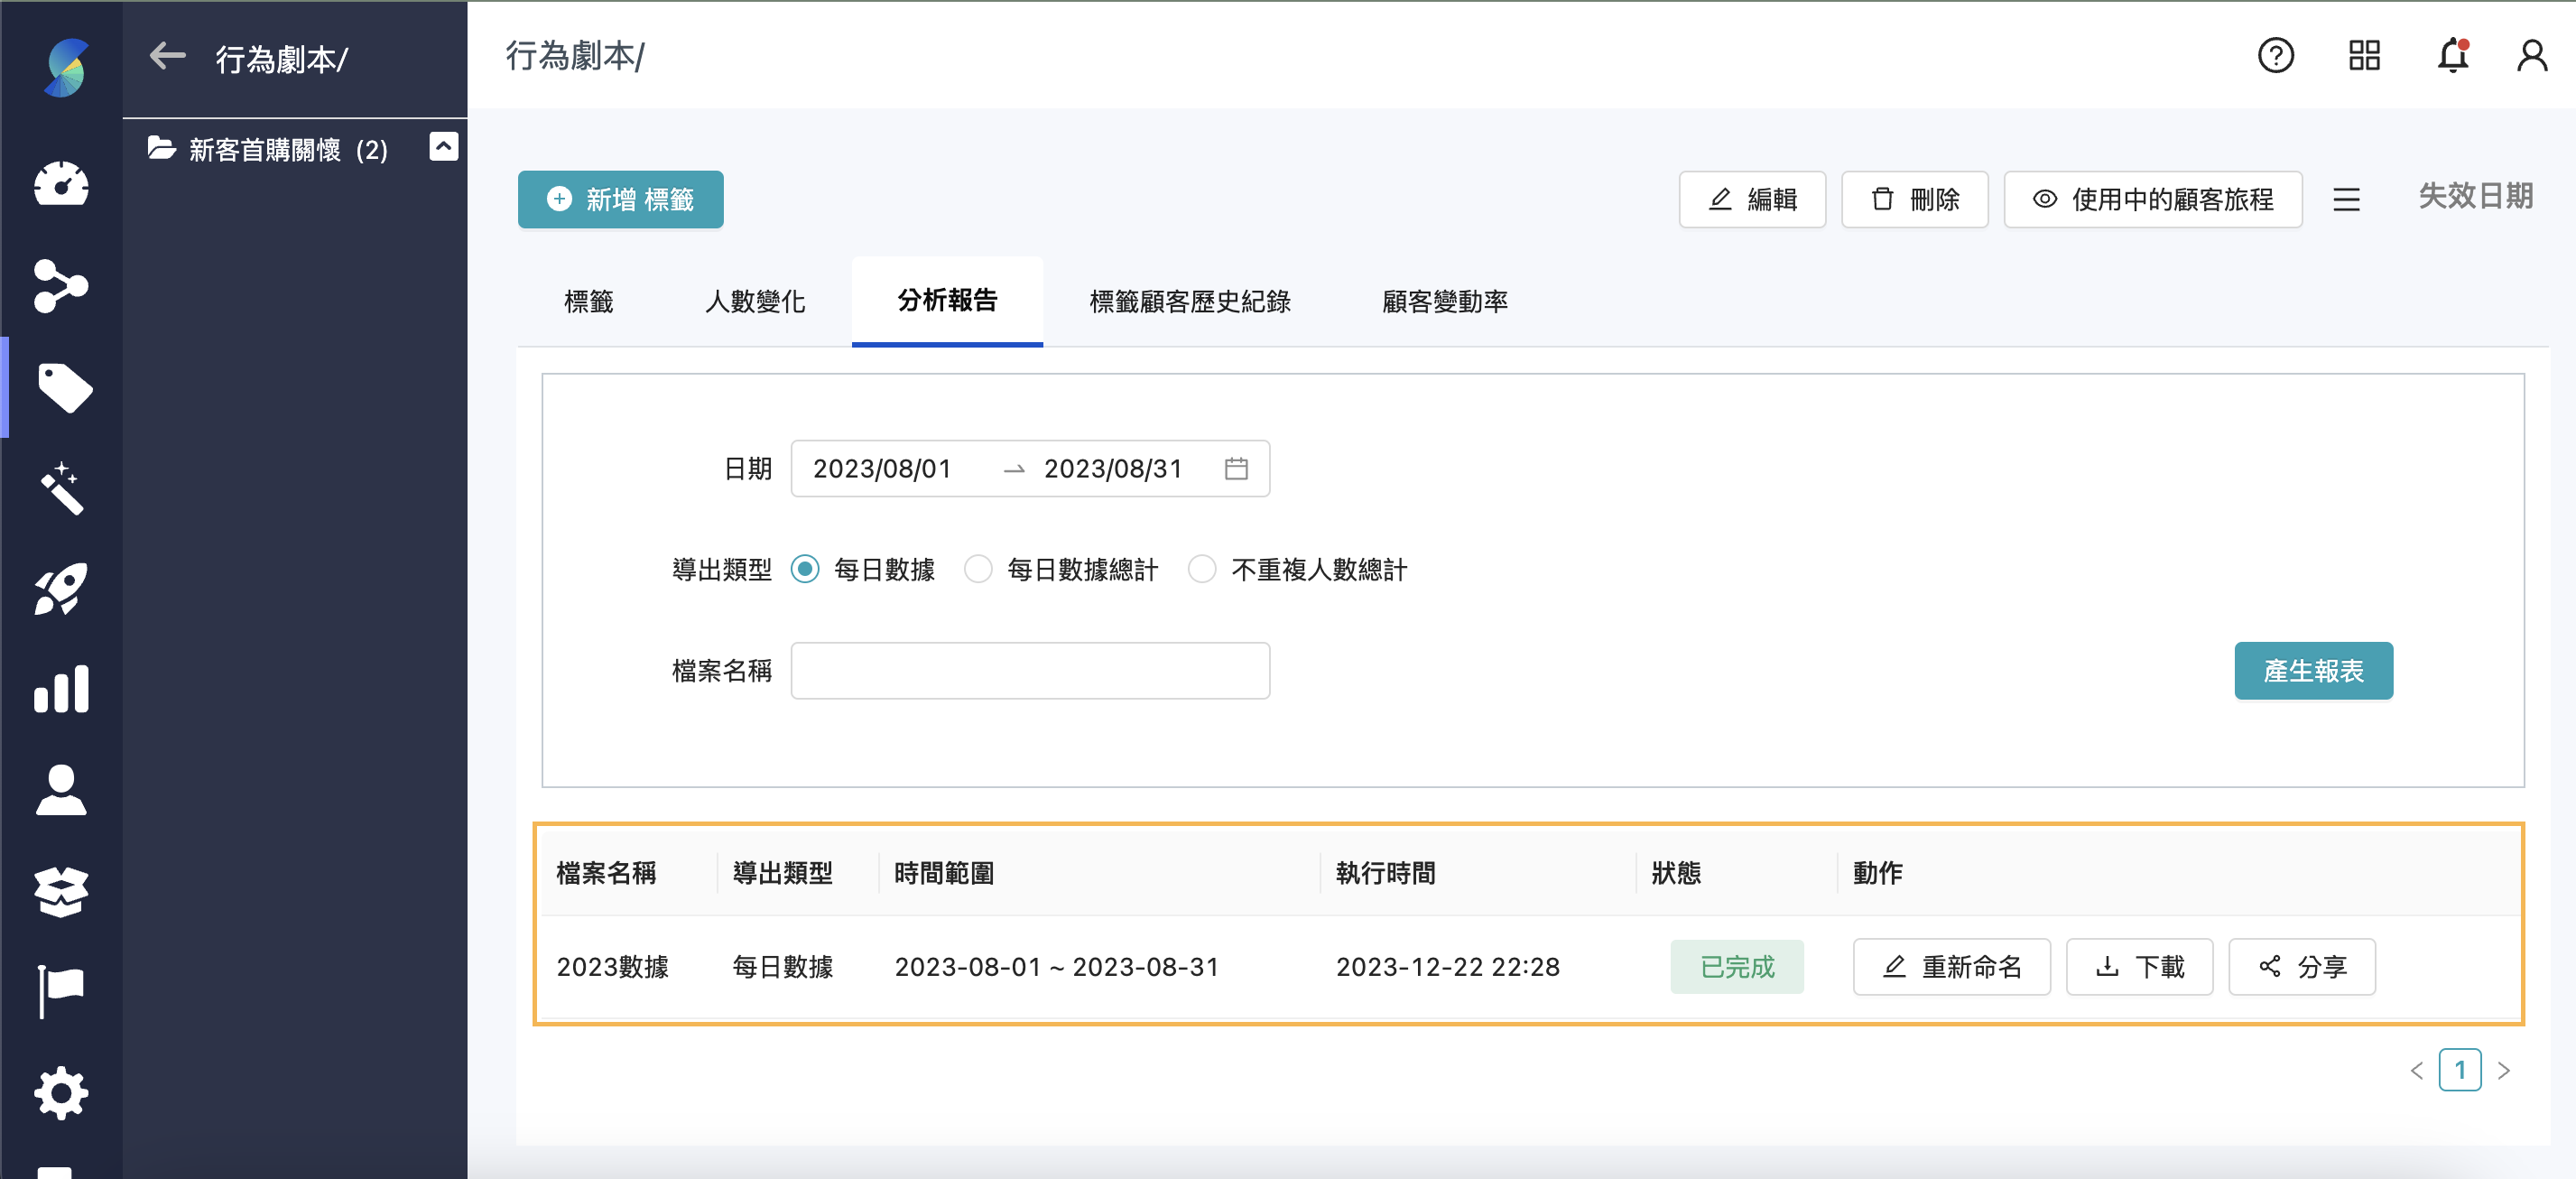
Task: Select the 每日數據 radio button
Action: coord(804,569)
